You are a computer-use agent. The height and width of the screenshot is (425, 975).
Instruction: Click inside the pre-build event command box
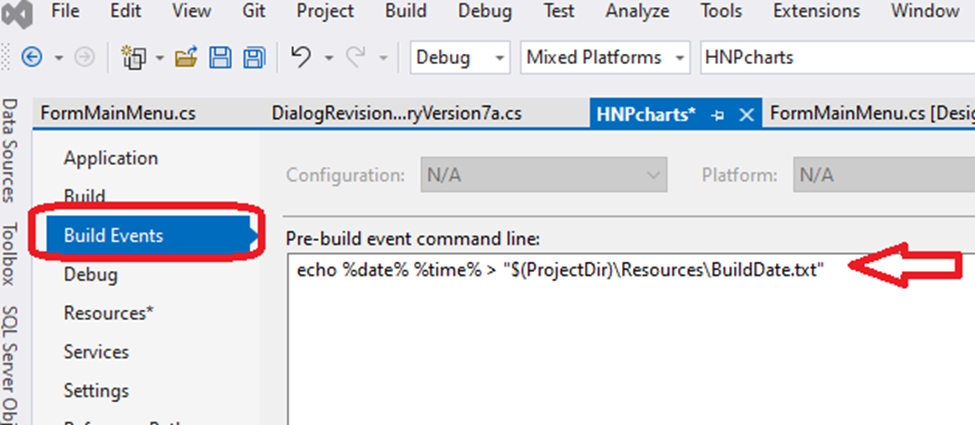(x=600, y=340)
